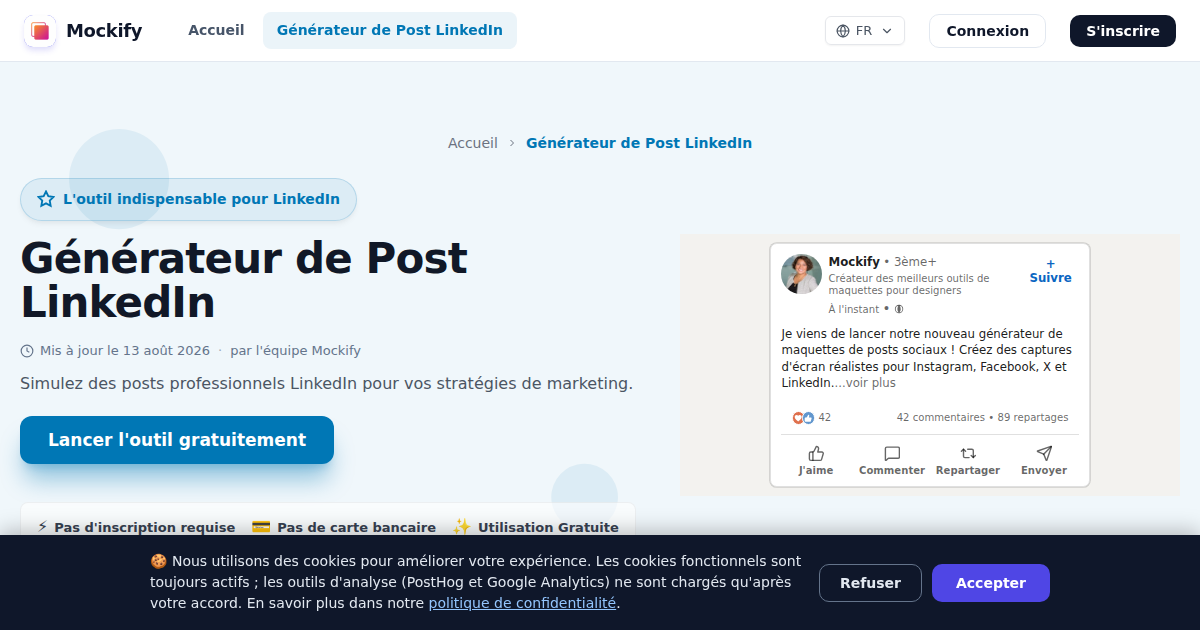This screenshot has width=1200, height=630.
Task: Expand the post with ...voir plus
Action: point(865,383)
